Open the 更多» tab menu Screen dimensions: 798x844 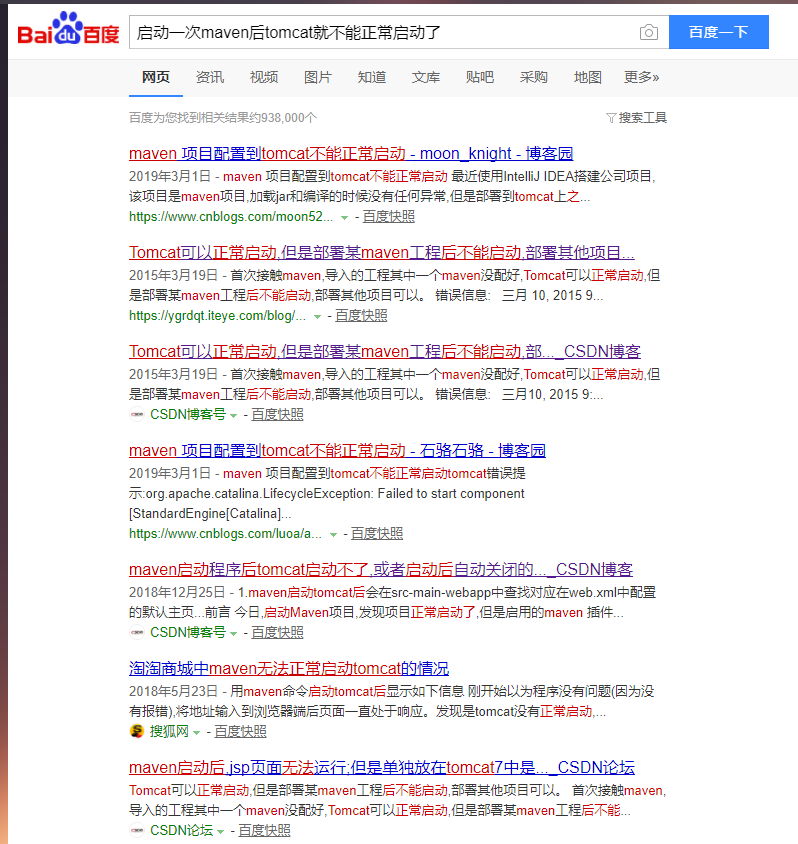(641, 78)
